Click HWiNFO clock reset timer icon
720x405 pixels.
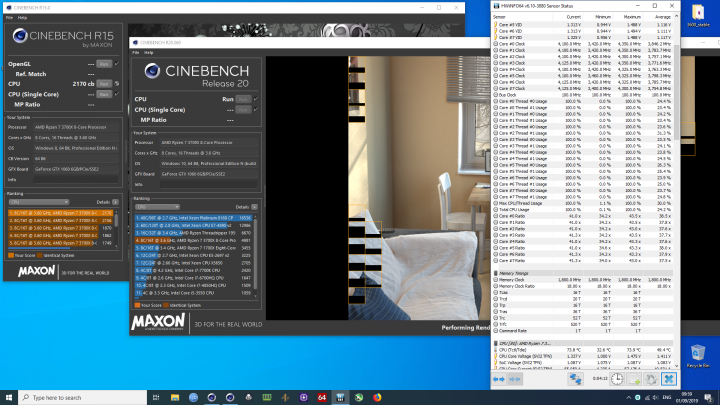point(617,379)
